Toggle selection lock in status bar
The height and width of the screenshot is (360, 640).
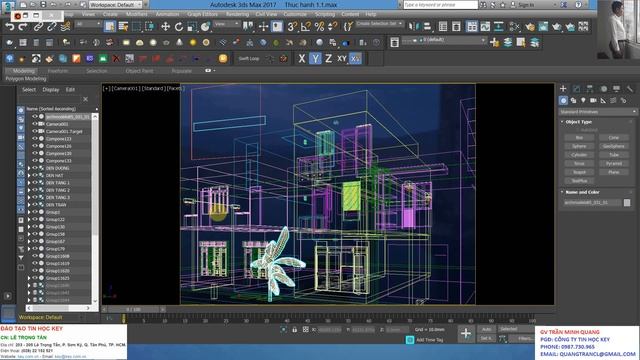click(294, 330)
